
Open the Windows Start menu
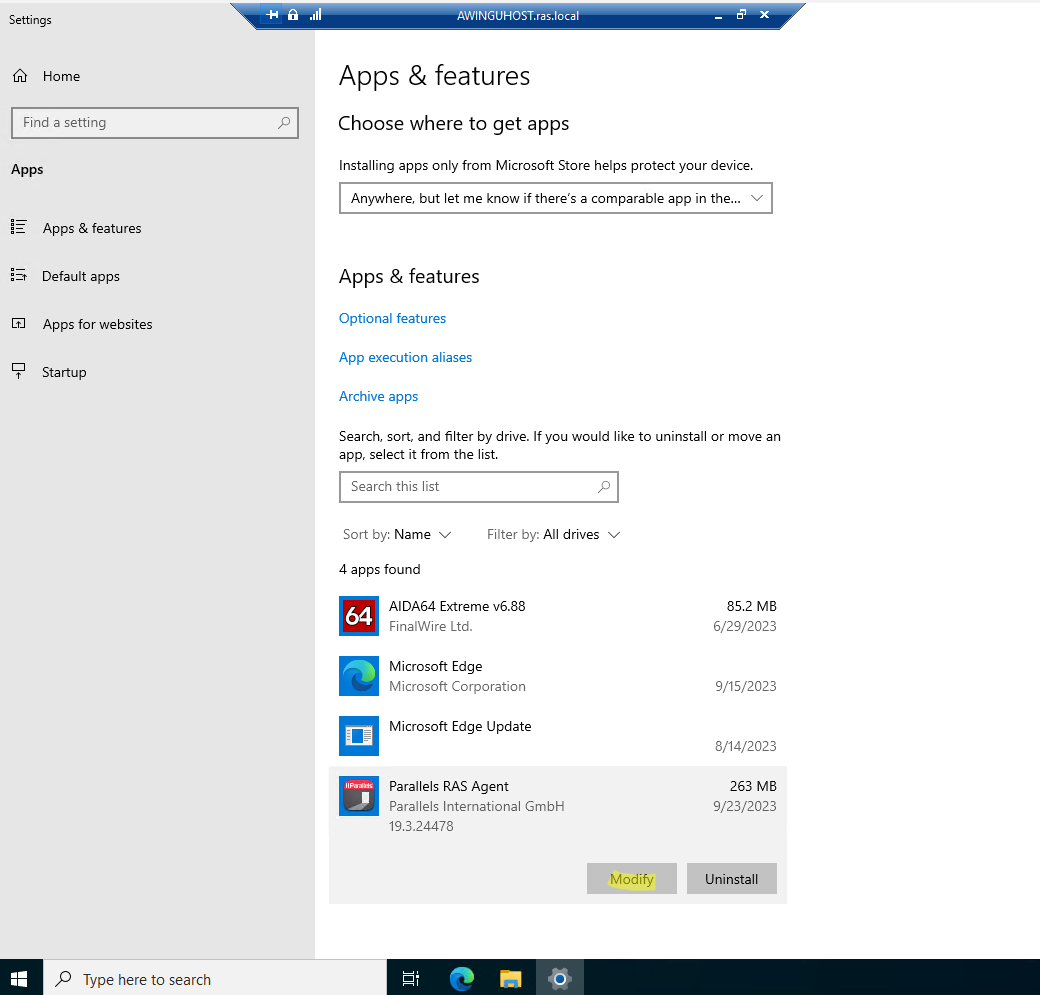[19, 978]
